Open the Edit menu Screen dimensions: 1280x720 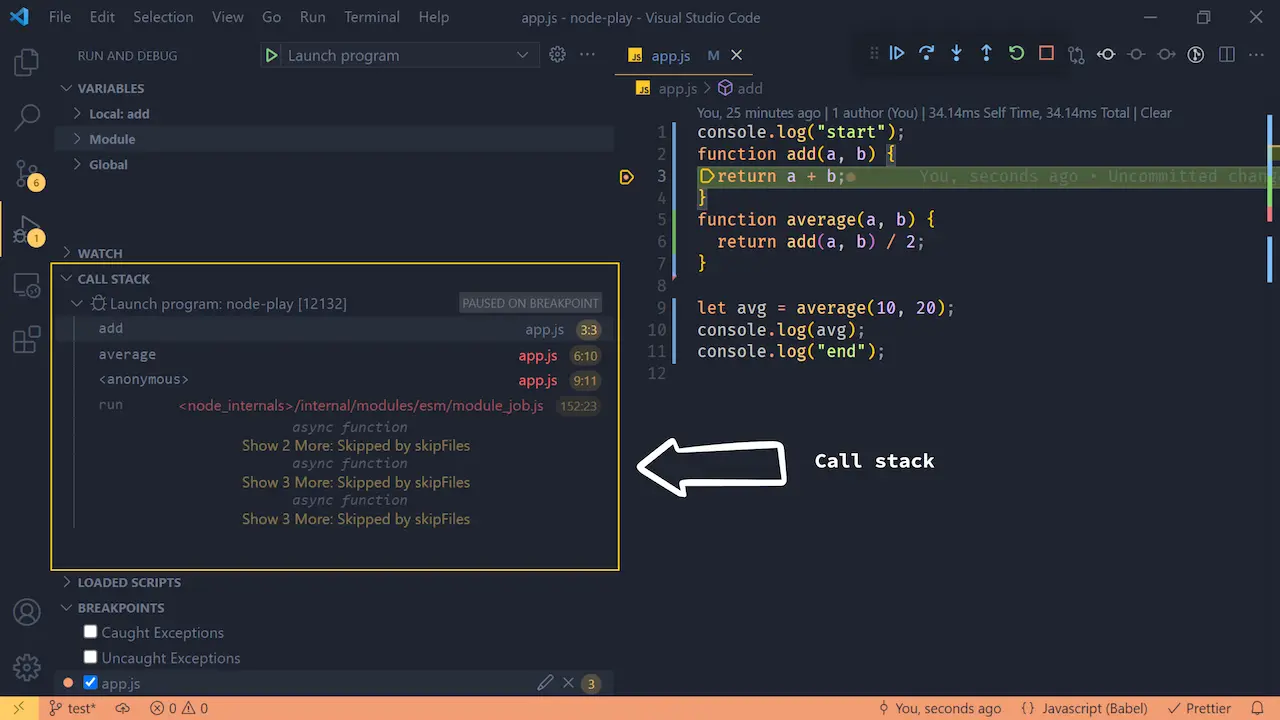point(102,17)
